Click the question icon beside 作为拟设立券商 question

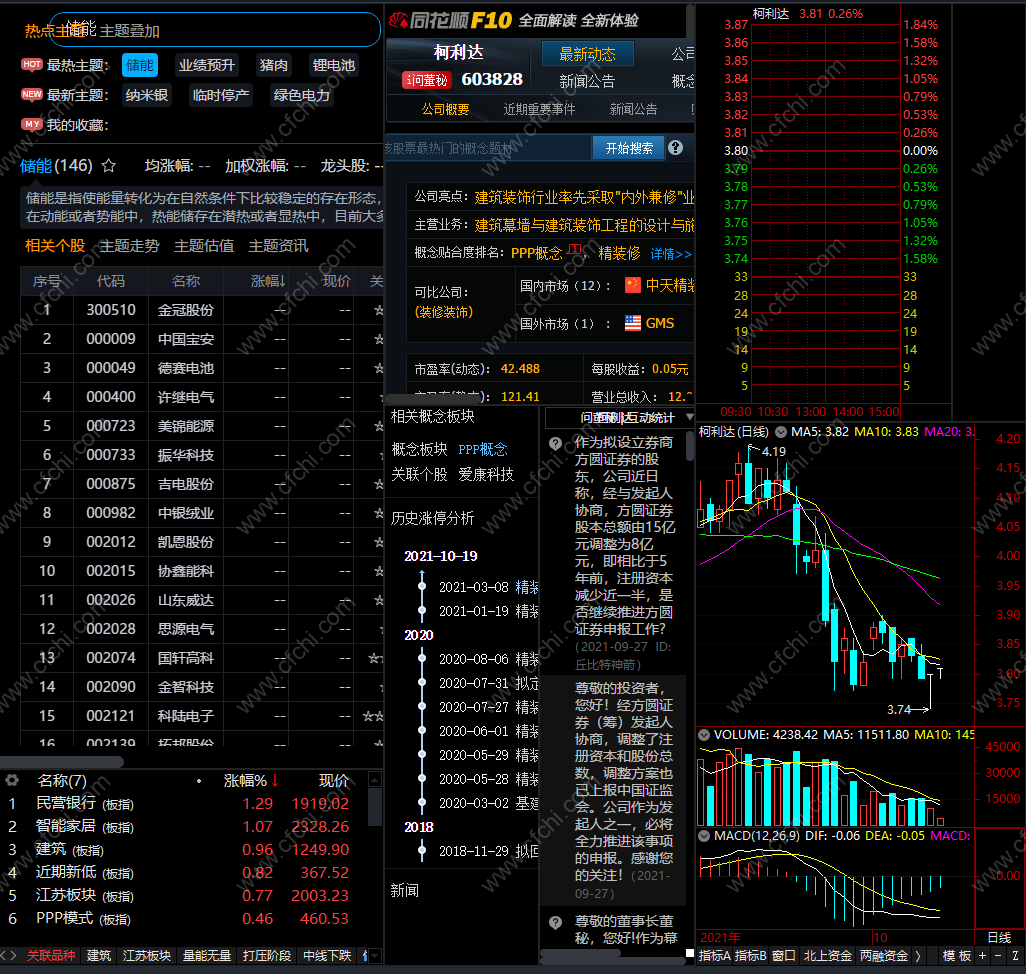(x=556, y=444)
